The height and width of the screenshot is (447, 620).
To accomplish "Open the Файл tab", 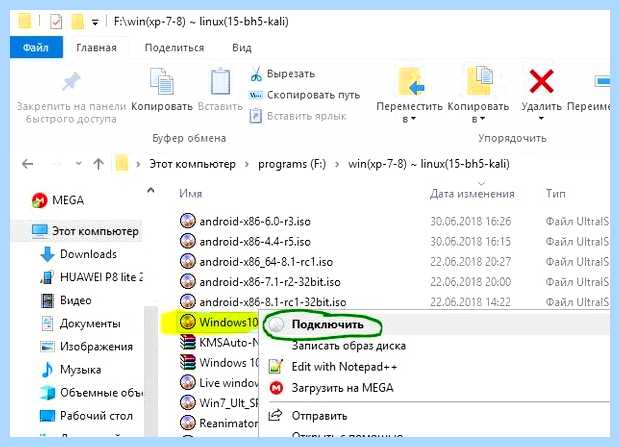I will point(36,47).
